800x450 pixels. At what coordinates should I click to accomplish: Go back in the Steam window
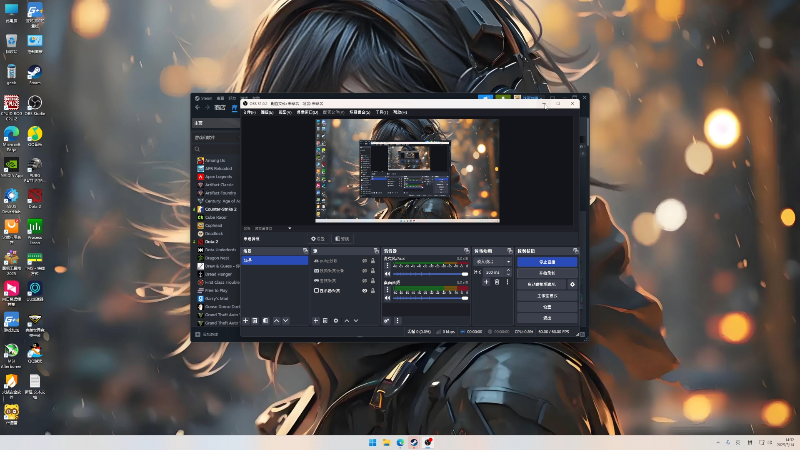(x=197, y=107)
